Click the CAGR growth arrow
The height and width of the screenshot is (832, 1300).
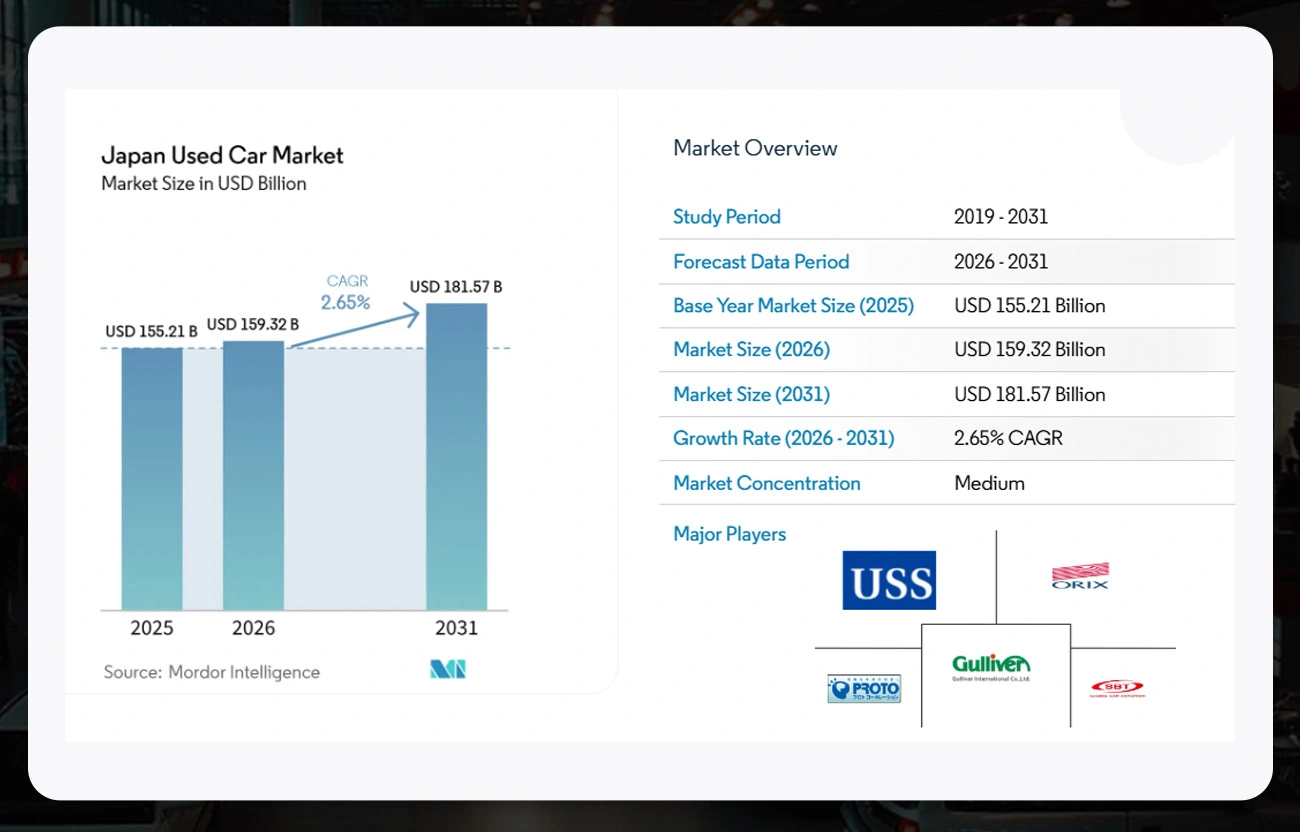click(x=353, y=330)
